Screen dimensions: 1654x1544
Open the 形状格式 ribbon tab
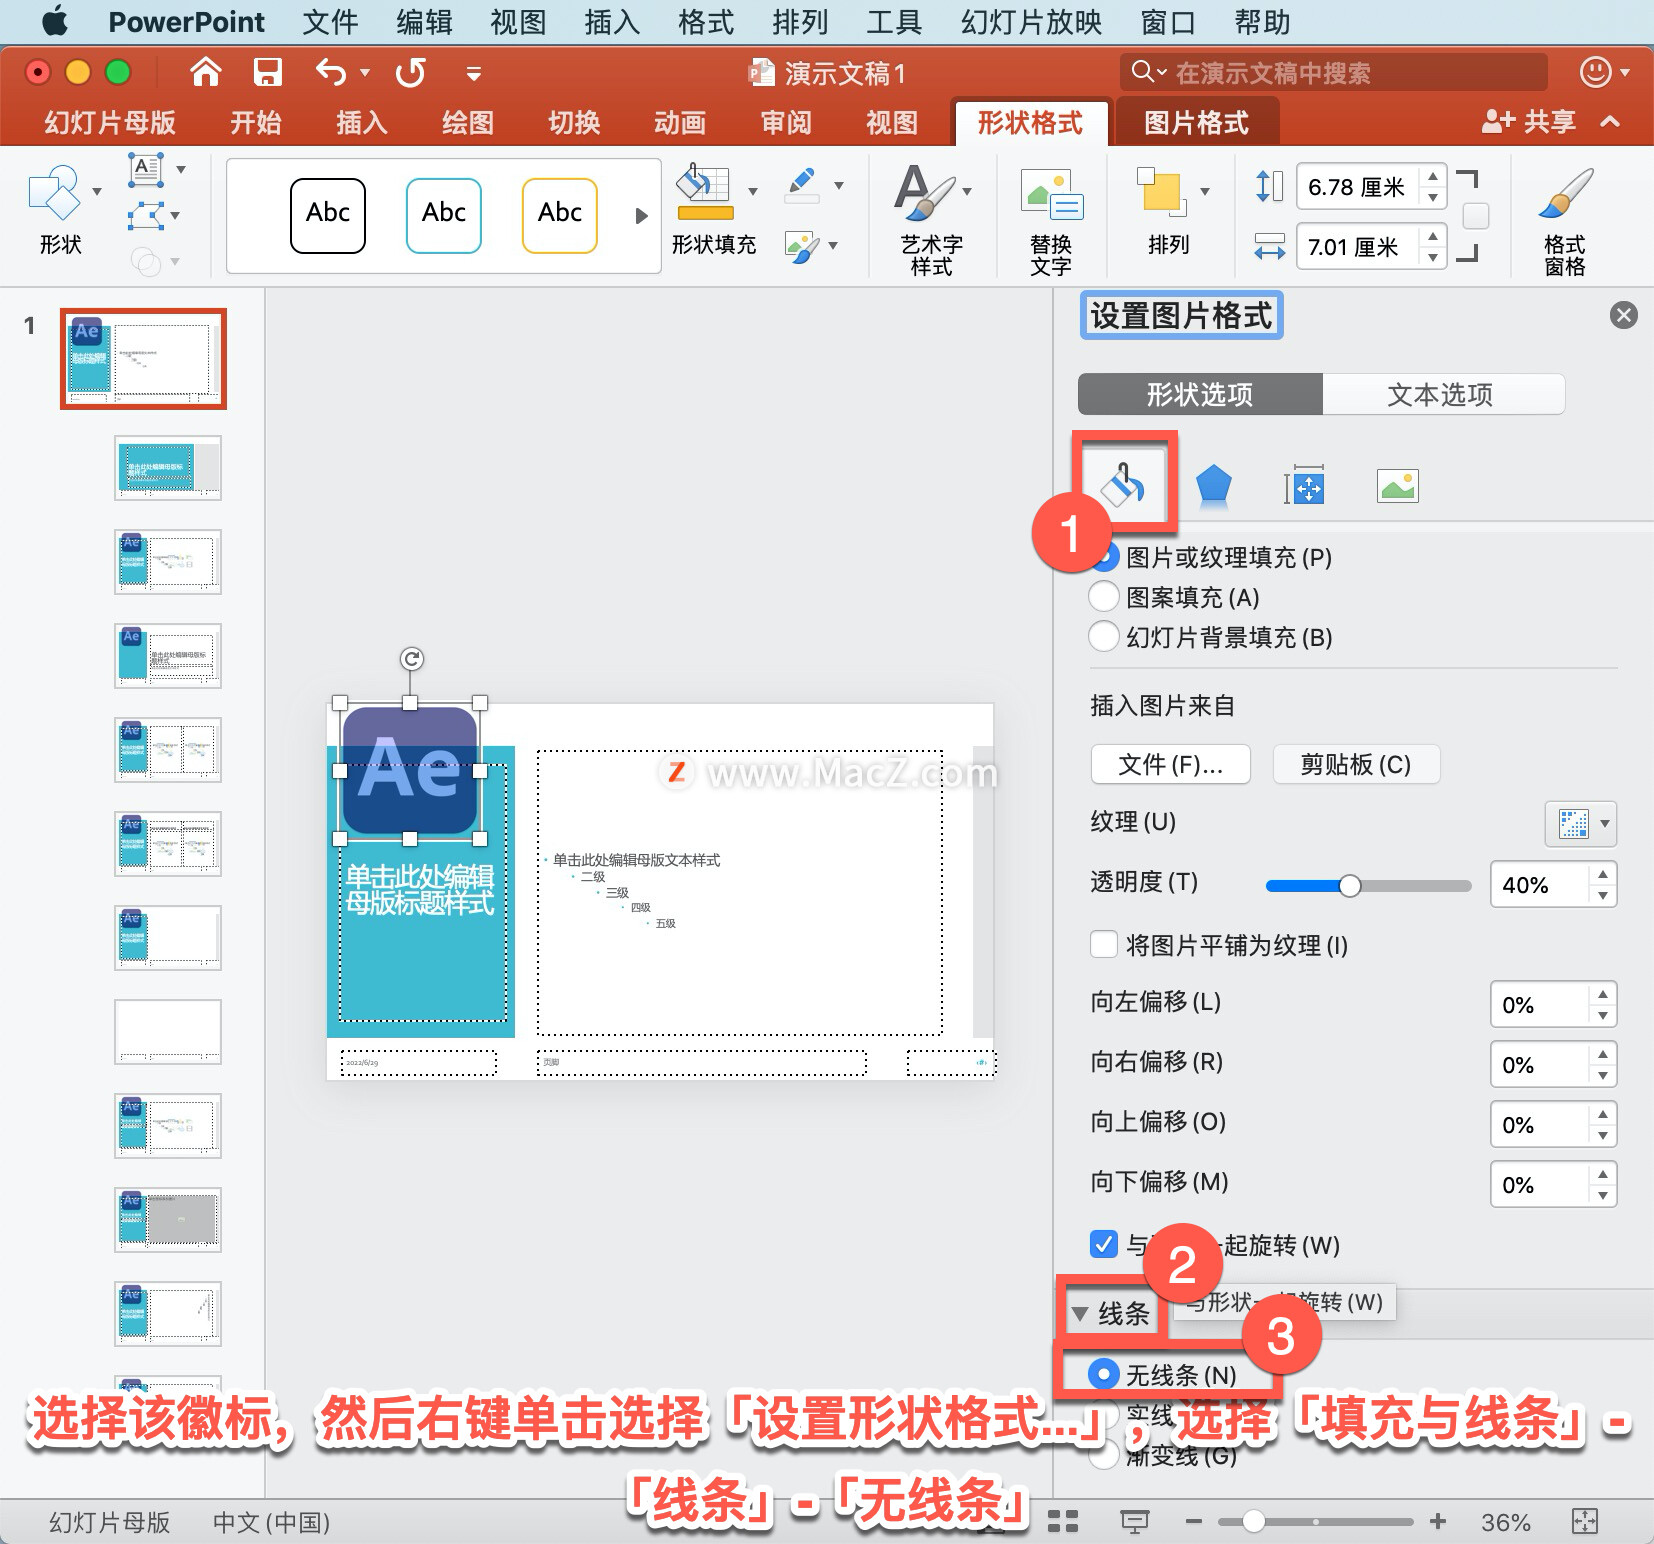[x=1030, y=123]
